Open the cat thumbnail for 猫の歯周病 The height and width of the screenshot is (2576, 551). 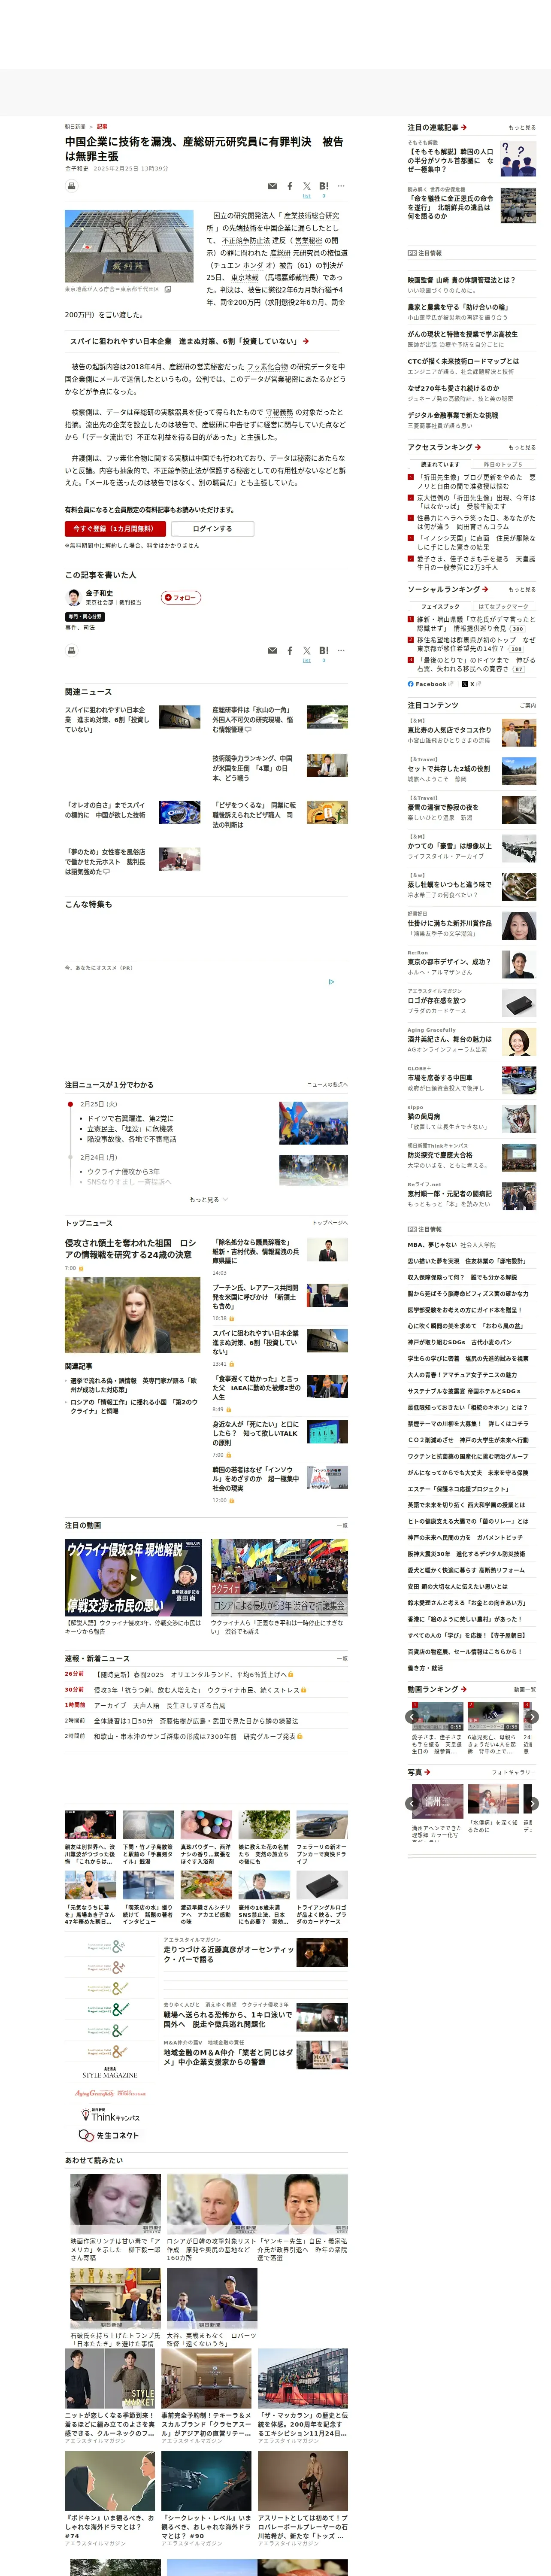coord(518,1118)
